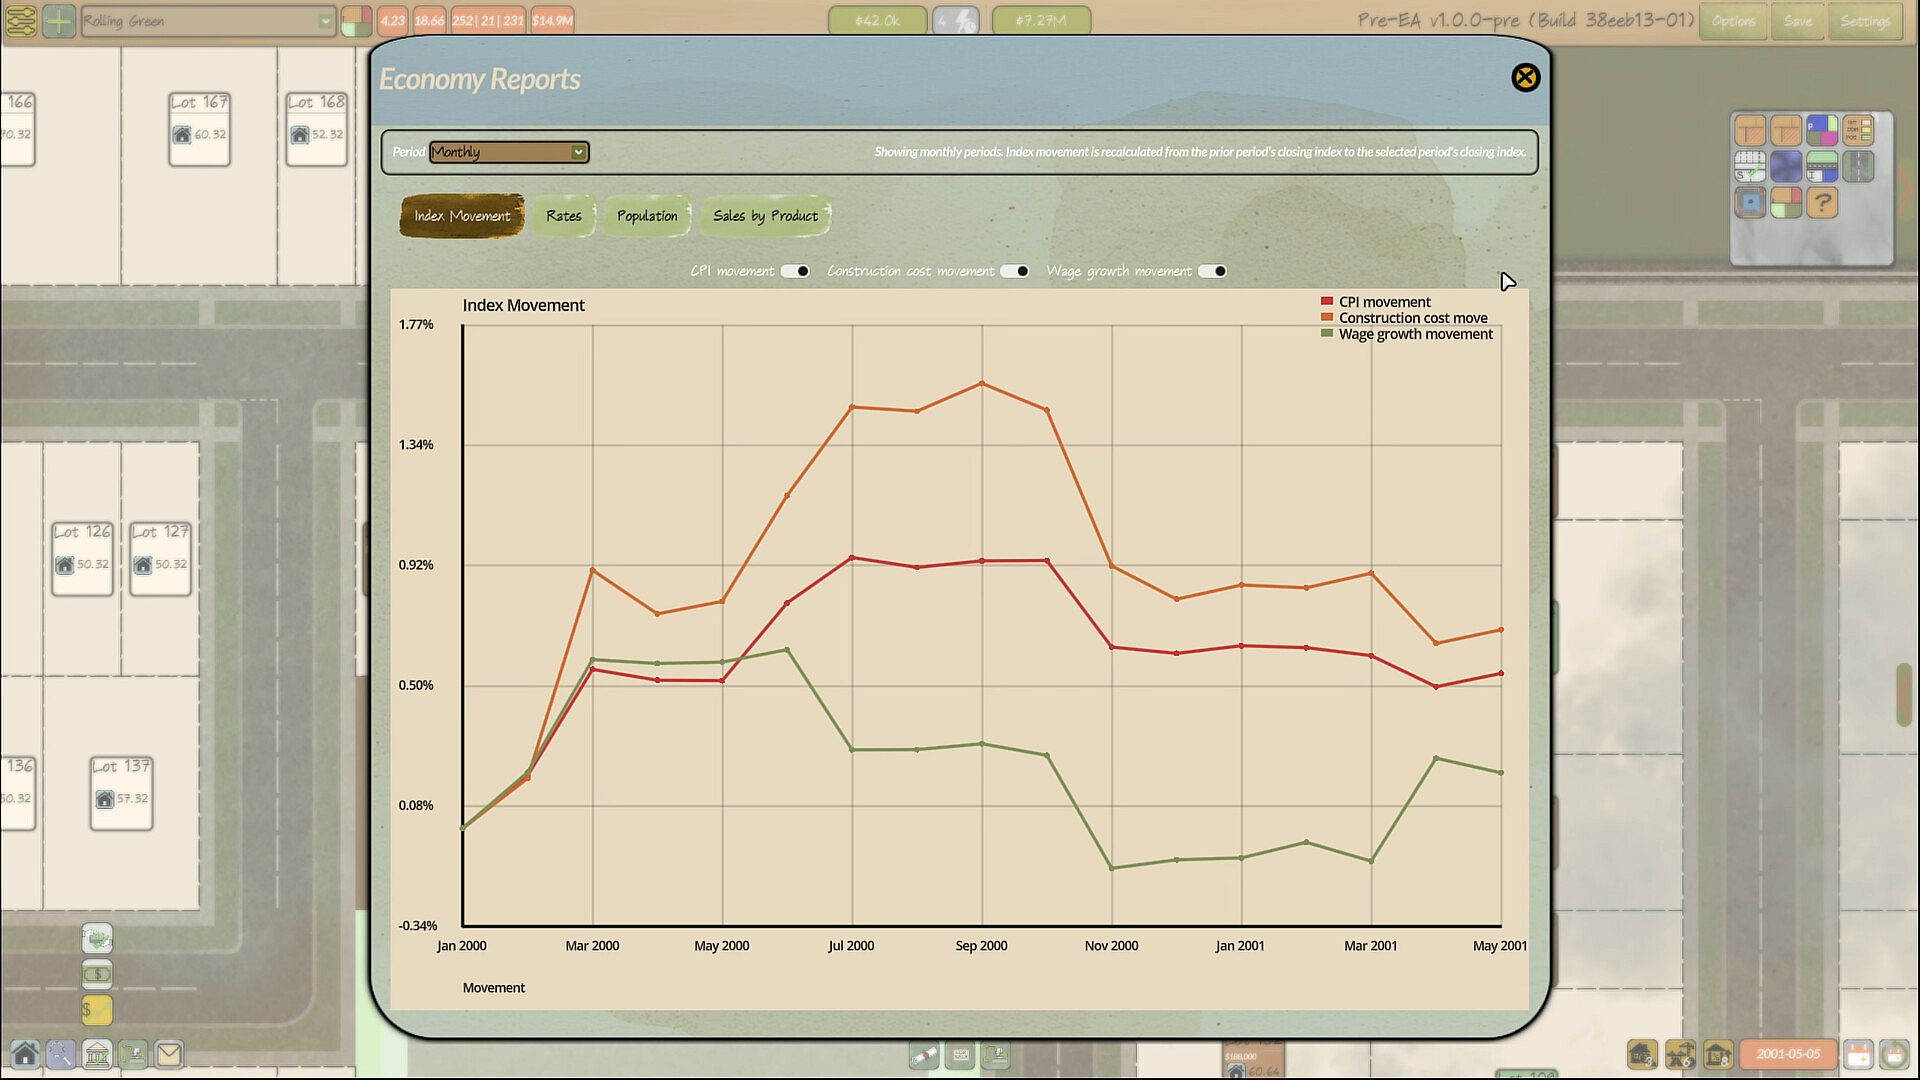Select the blue water overlay icon
This screenshot has width=1920, height=1080.
coord(1786,166)
